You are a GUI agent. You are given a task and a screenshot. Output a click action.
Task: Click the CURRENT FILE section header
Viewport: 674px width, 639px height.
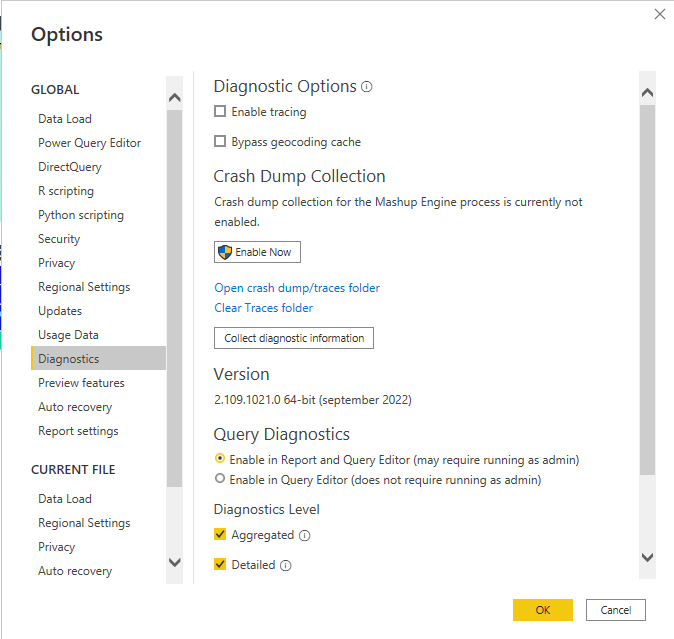pos(73,470)
